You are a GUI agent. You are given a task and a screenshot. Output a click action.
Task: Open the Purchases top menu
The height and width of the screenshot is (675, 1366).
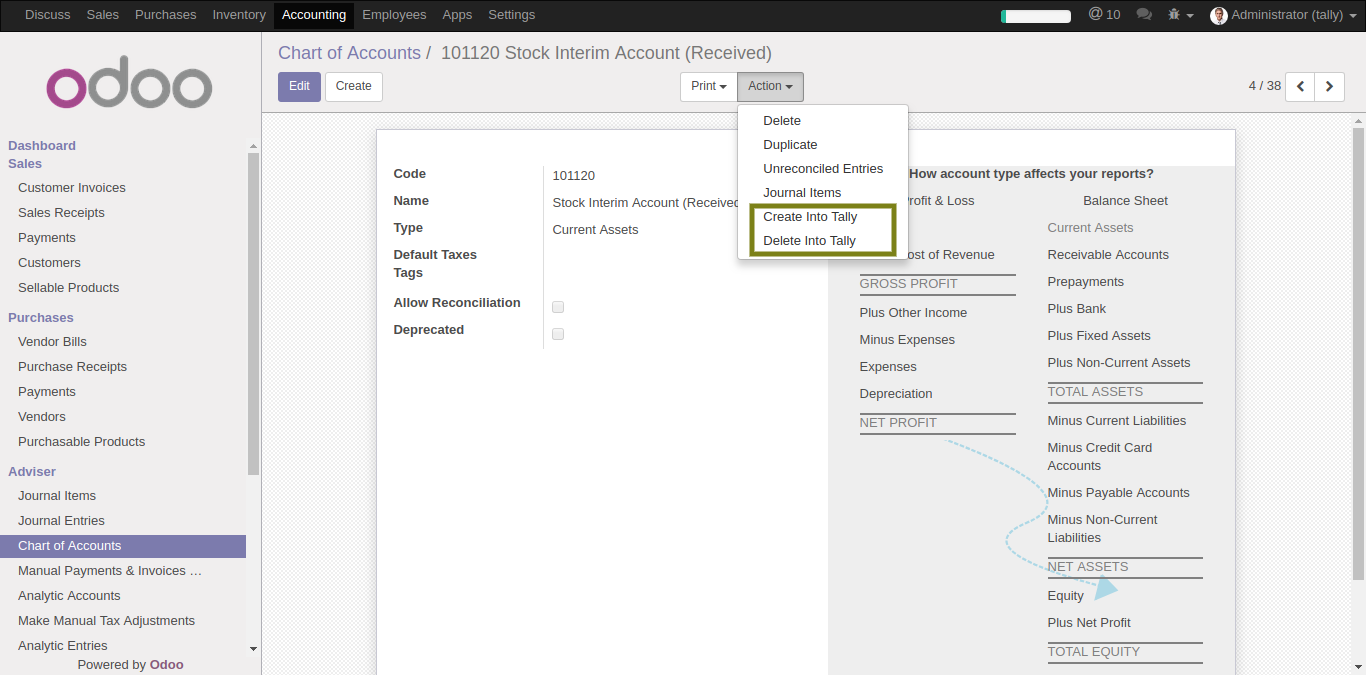(x=166, y=15)
